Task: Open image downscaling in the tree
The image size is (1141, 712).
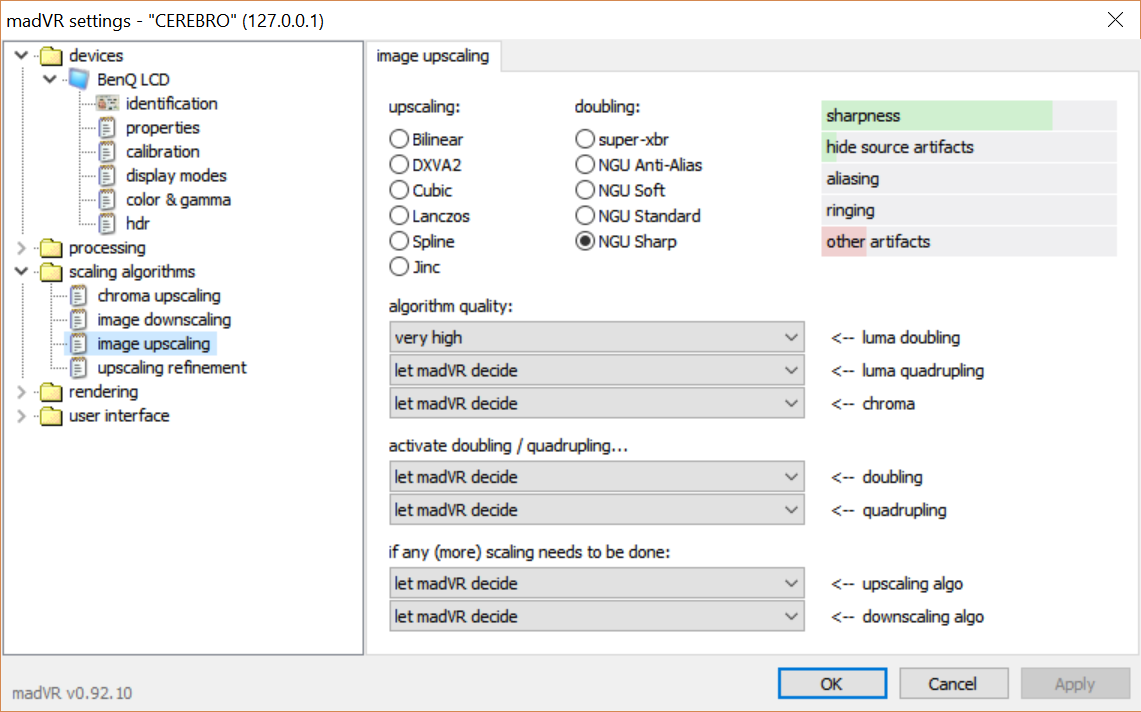Action: 164,320
